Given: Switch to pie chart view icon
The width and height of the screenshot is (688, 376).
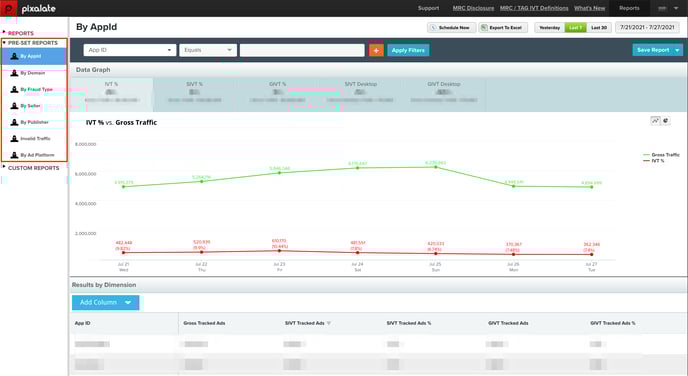Looking at the screenshot, I should point(666,121).
